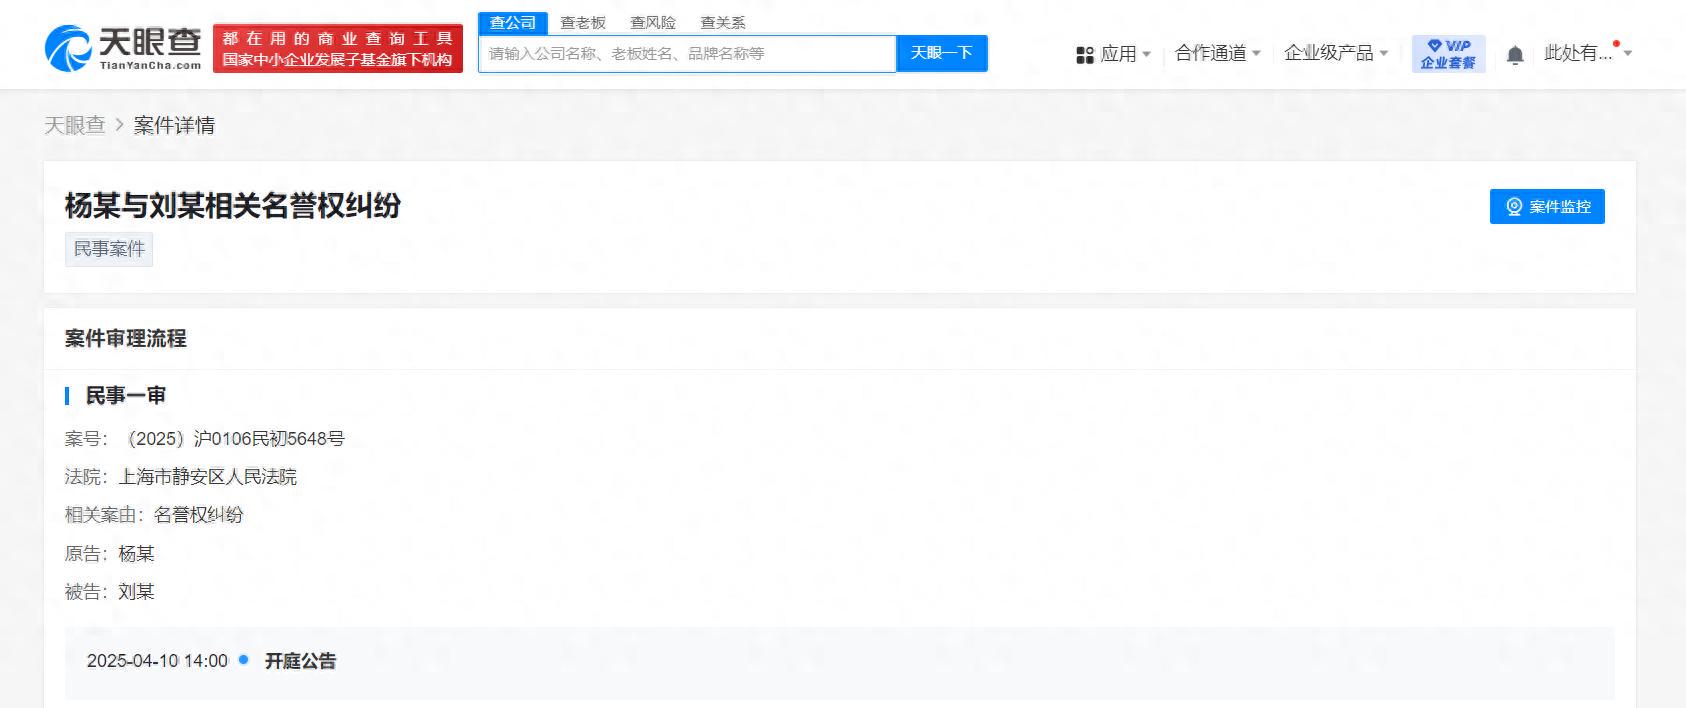The width and height of the screenshot is (1686, 708).
Task: Click the camera icon in 案件监控
Action: click(1514, 207)
